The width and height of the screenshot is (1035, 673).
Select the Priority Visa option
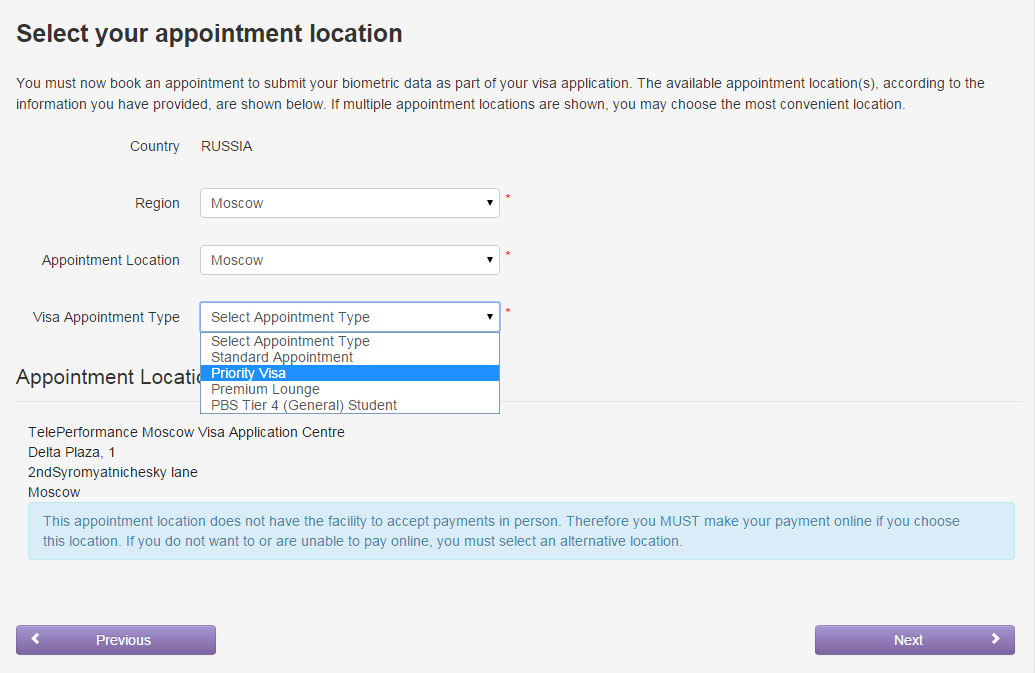click(350, 373)
